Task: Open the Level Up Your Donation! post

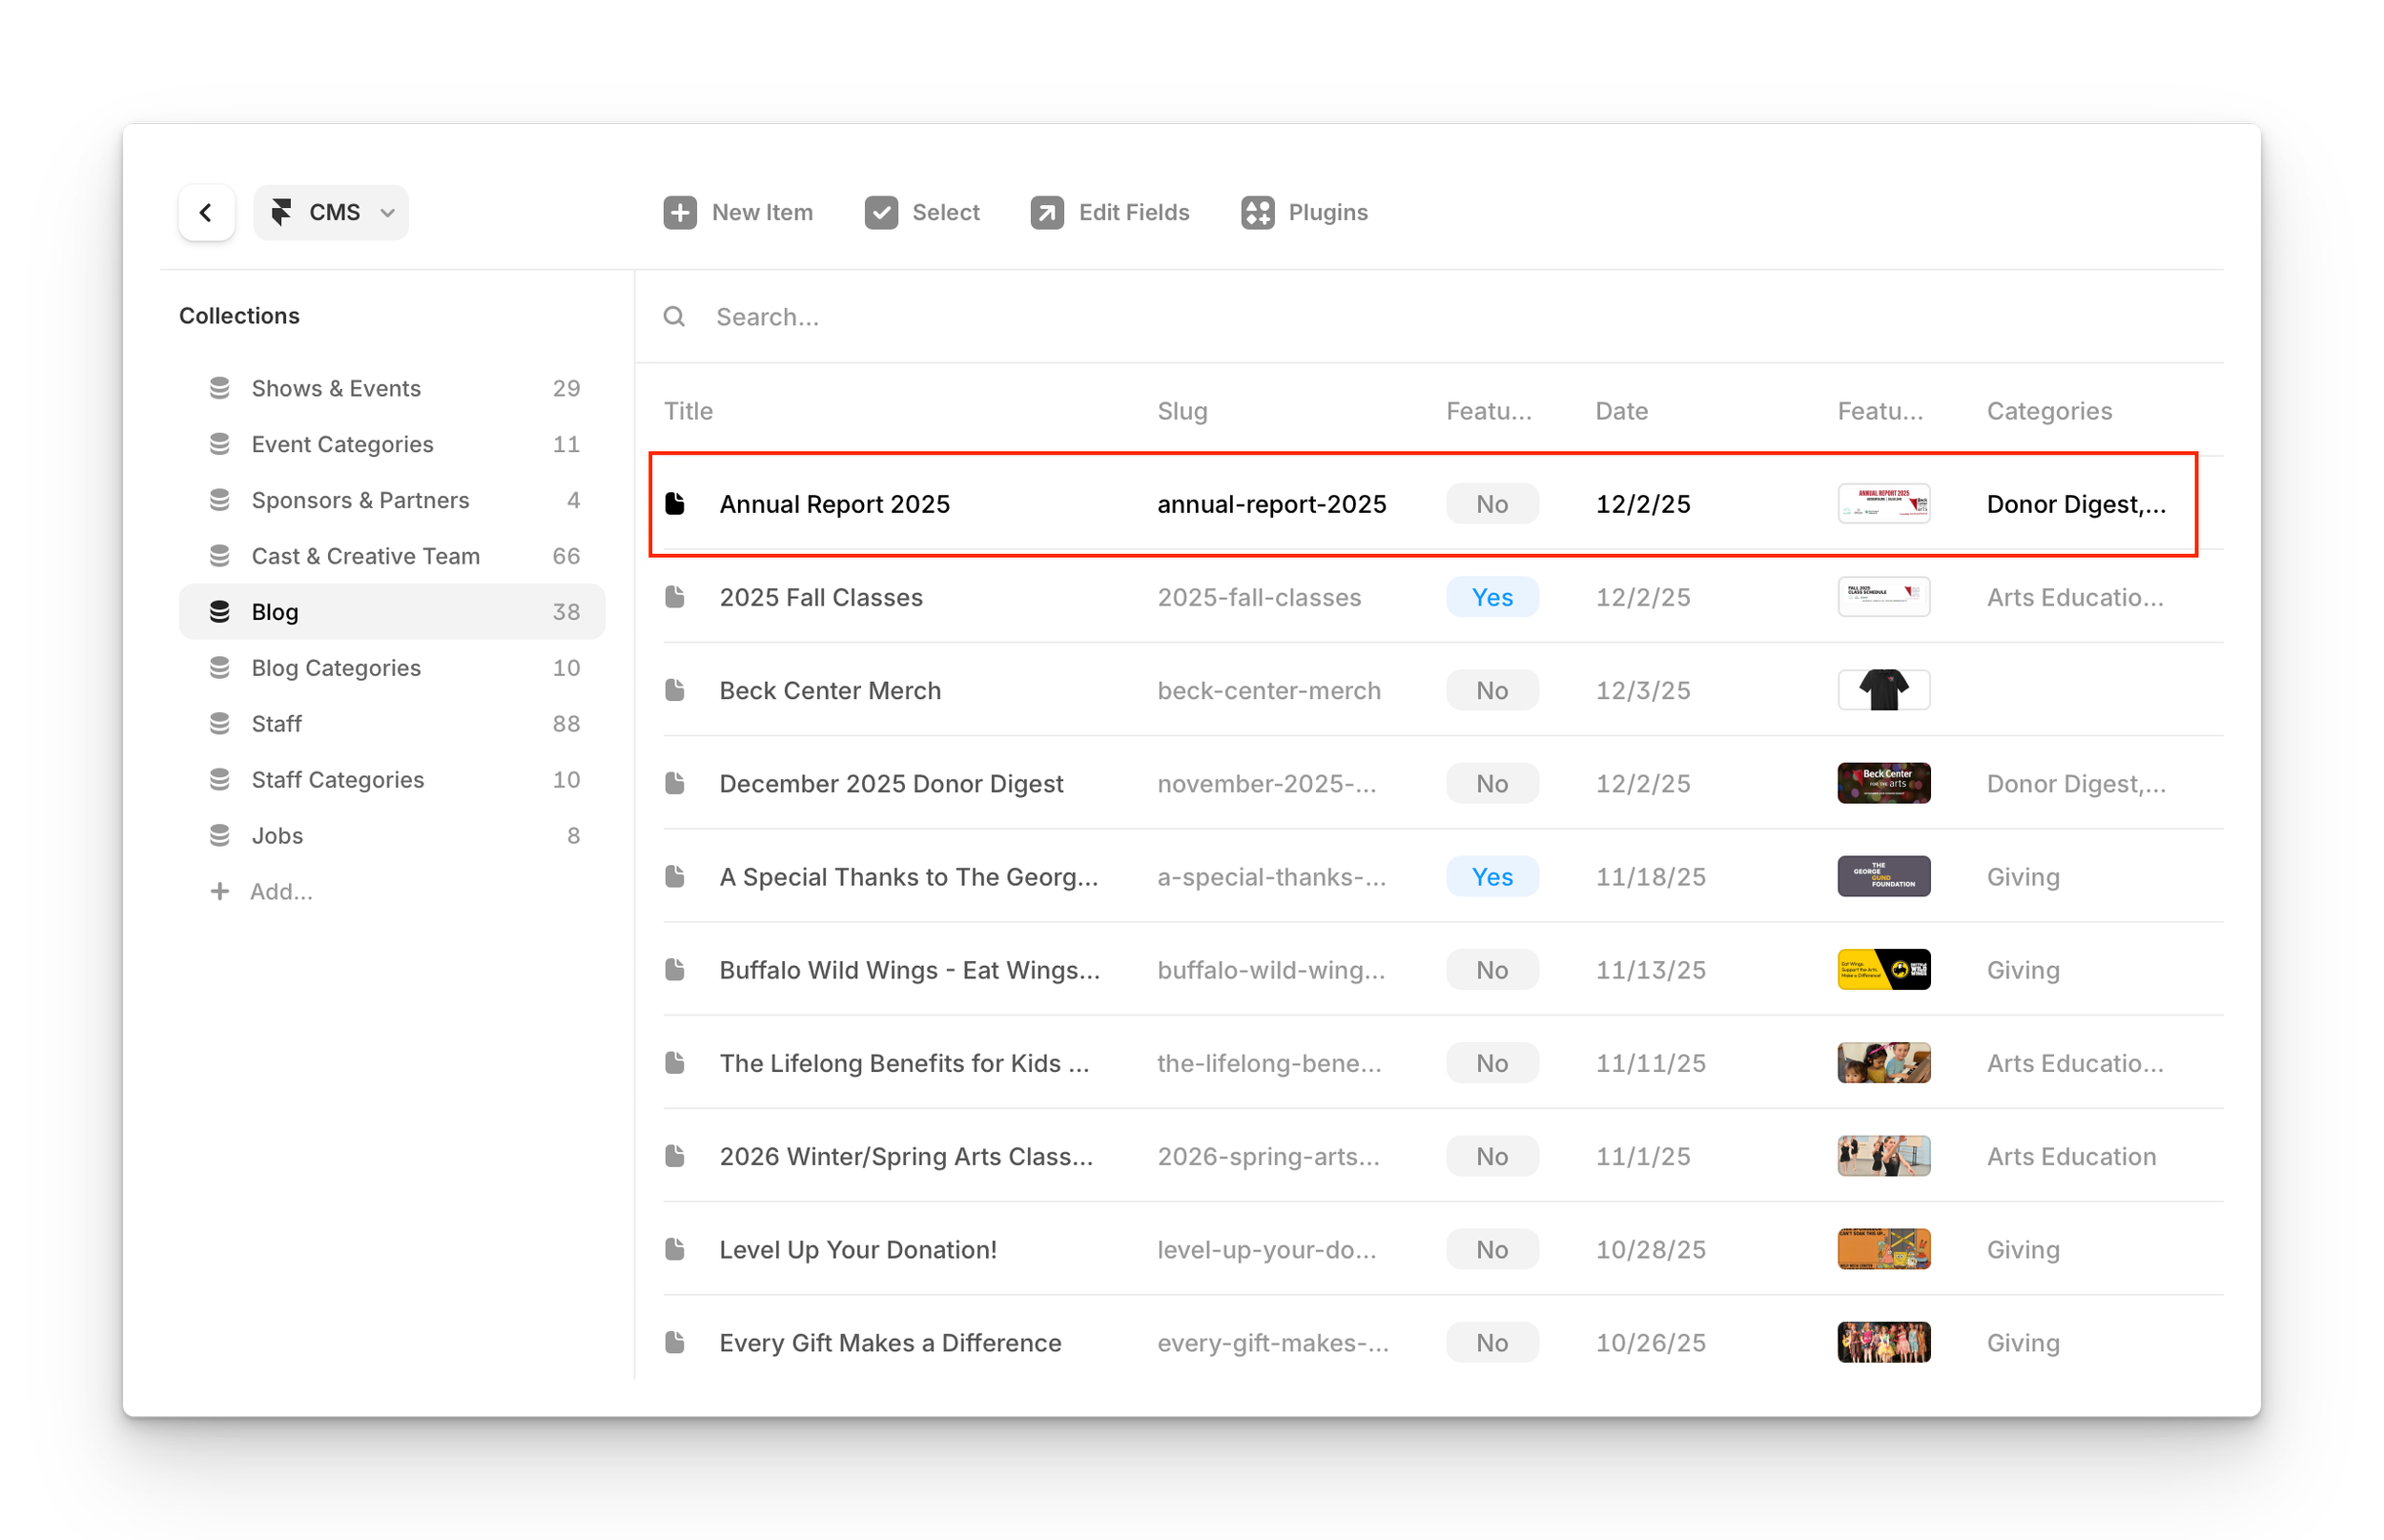Action: pyautogui.click(x=858, y=1249)
